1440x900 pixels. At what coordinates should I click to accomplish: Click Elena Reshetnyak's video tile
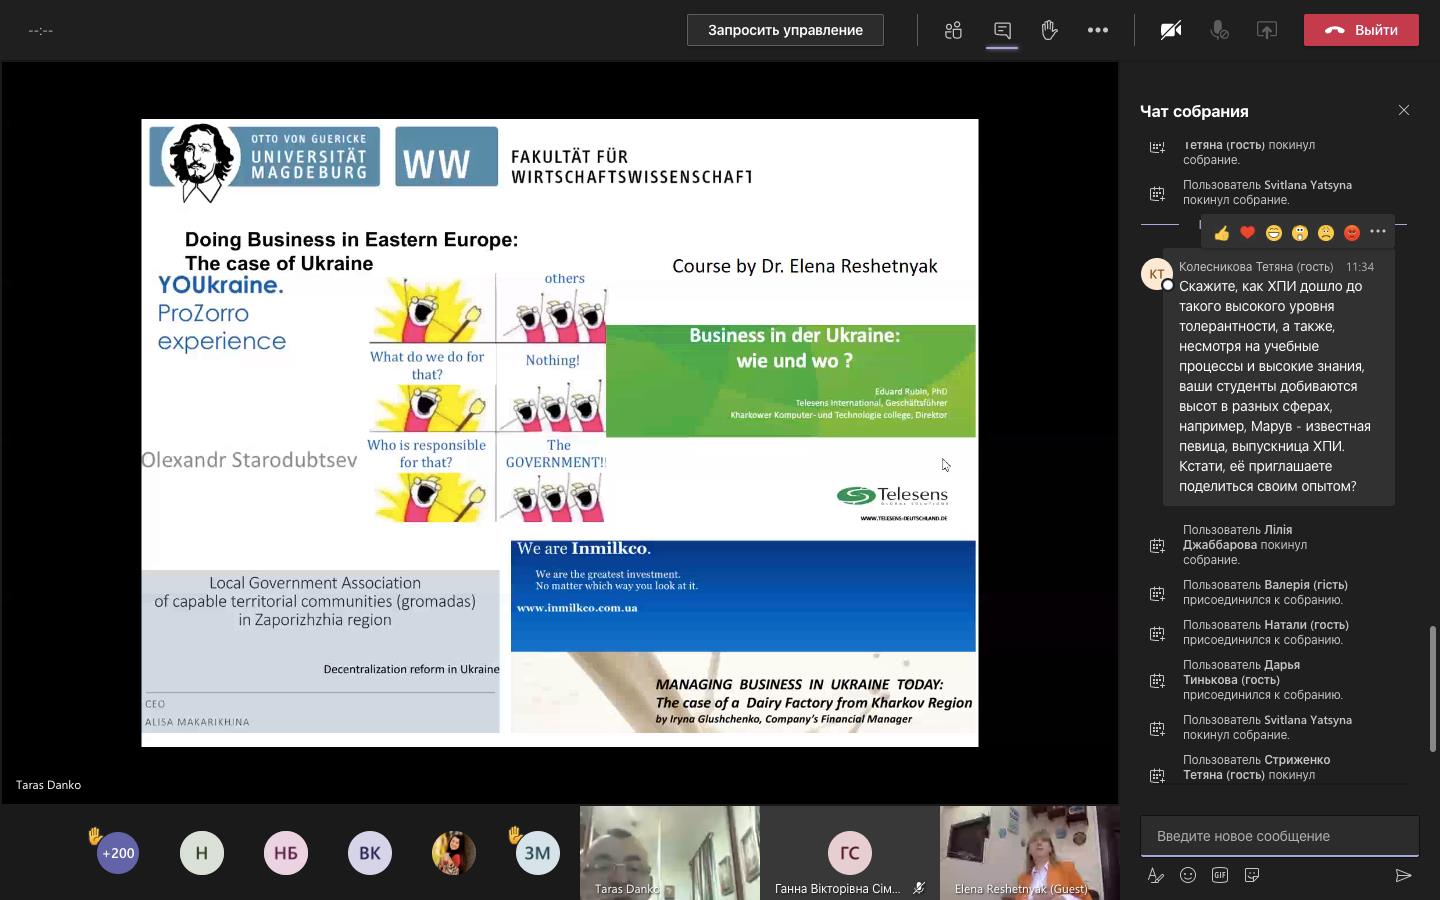(1029, 853)
